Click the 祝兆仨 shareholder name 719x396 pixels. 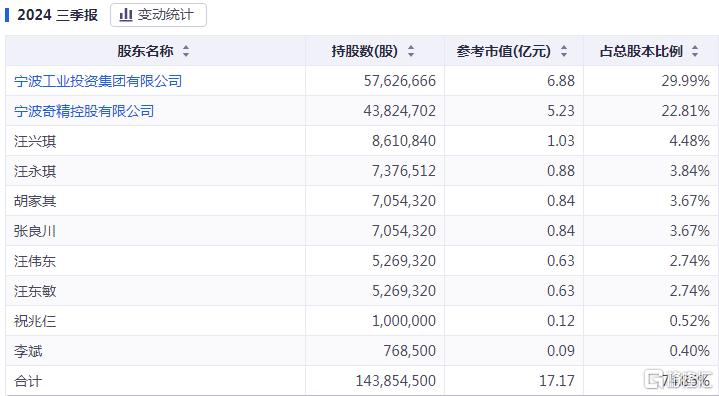pyautogui.click(x=35, y=321)
